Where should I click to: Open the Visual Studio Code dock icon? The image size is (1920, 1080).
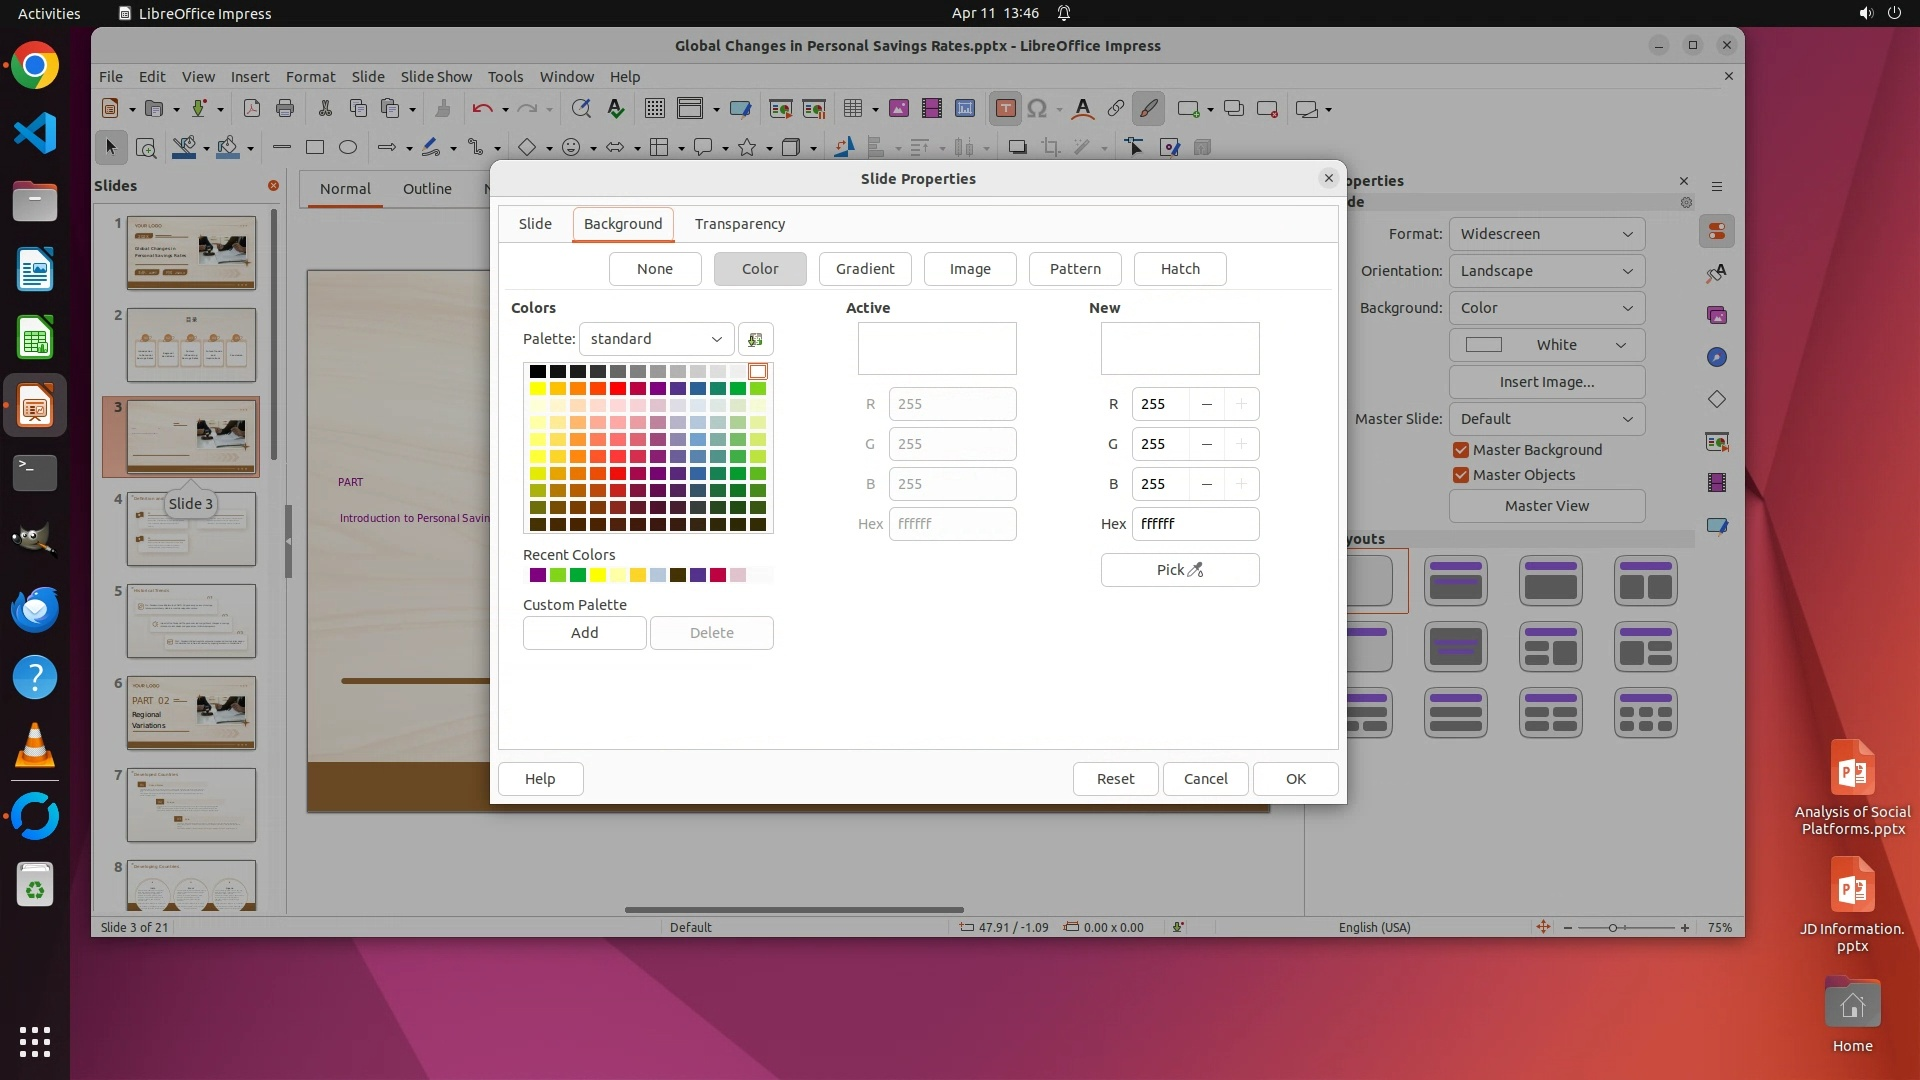[35, 134]
